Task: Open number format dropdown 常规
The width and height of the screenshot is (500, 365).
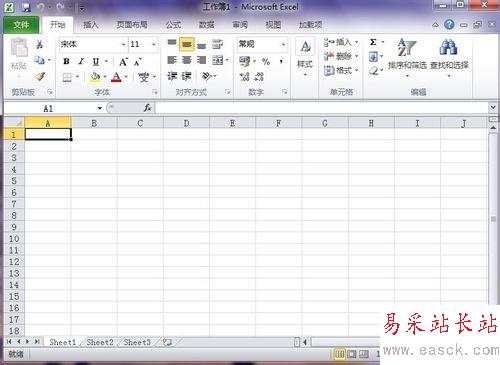Action: coord(283,44)
